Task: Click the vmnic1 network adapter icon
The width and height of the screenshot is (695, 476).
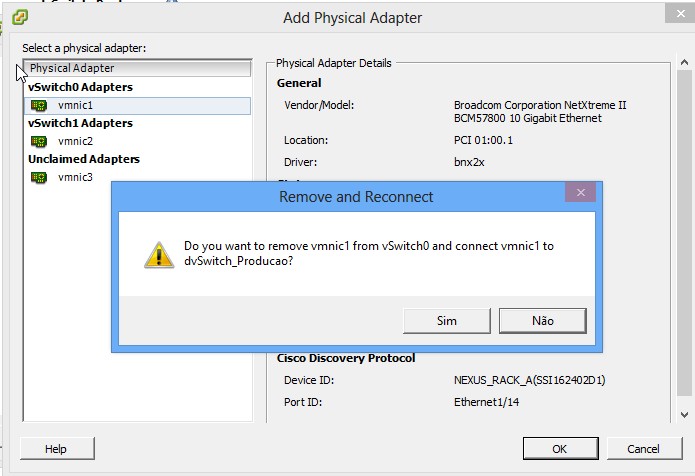Action: click(39, 105)
